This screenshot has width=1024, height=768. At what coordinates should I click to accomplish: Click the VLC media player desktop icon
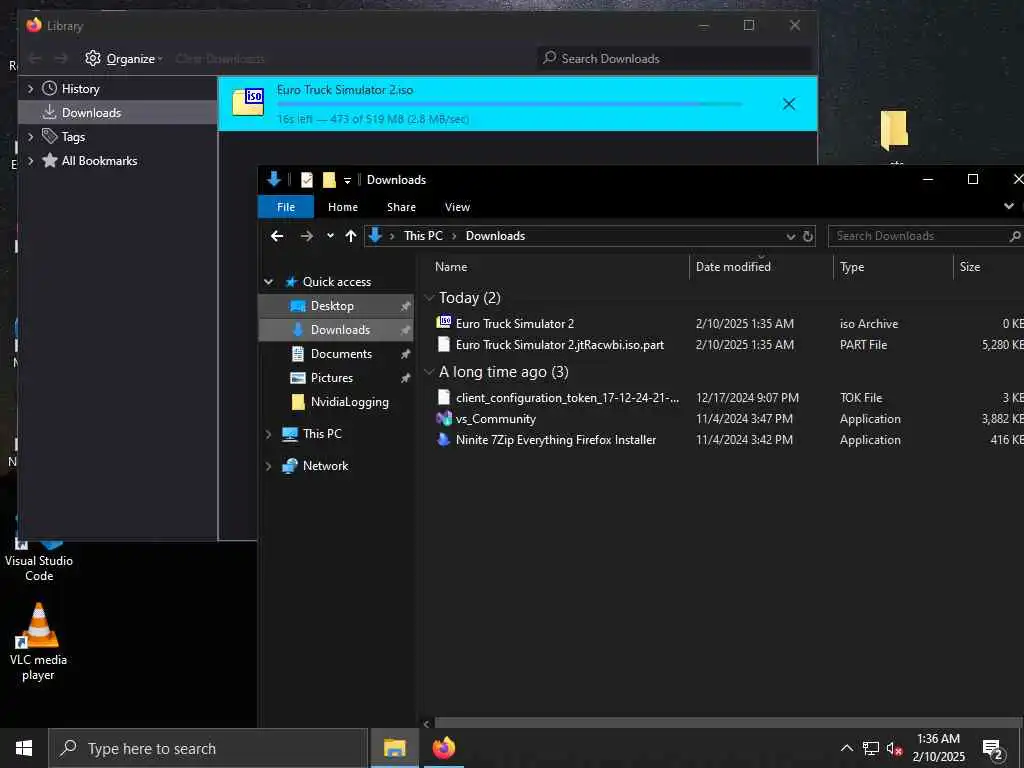click(39, 641)
